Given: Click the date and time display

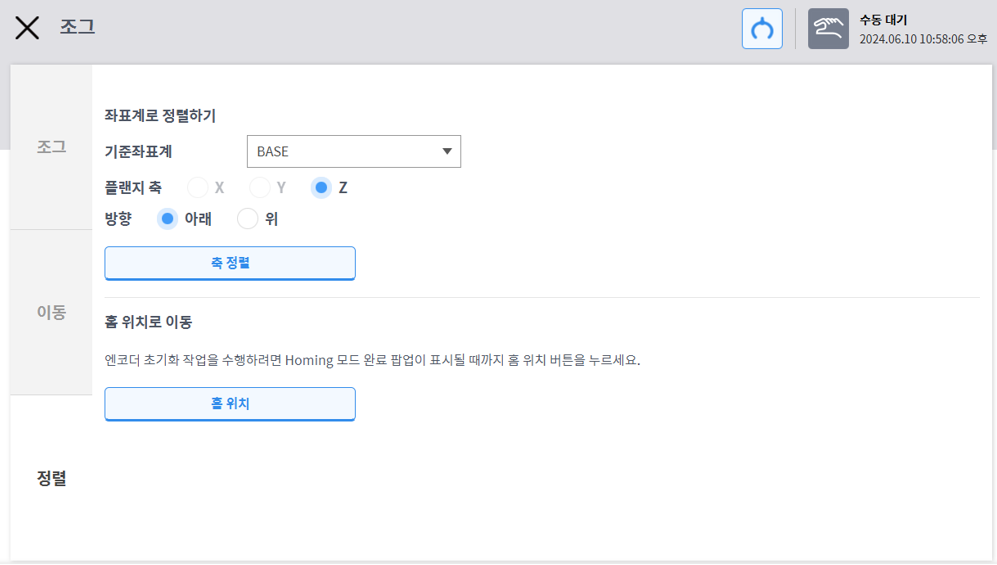Looking at the screenshot, I should [x=922, y=39].
